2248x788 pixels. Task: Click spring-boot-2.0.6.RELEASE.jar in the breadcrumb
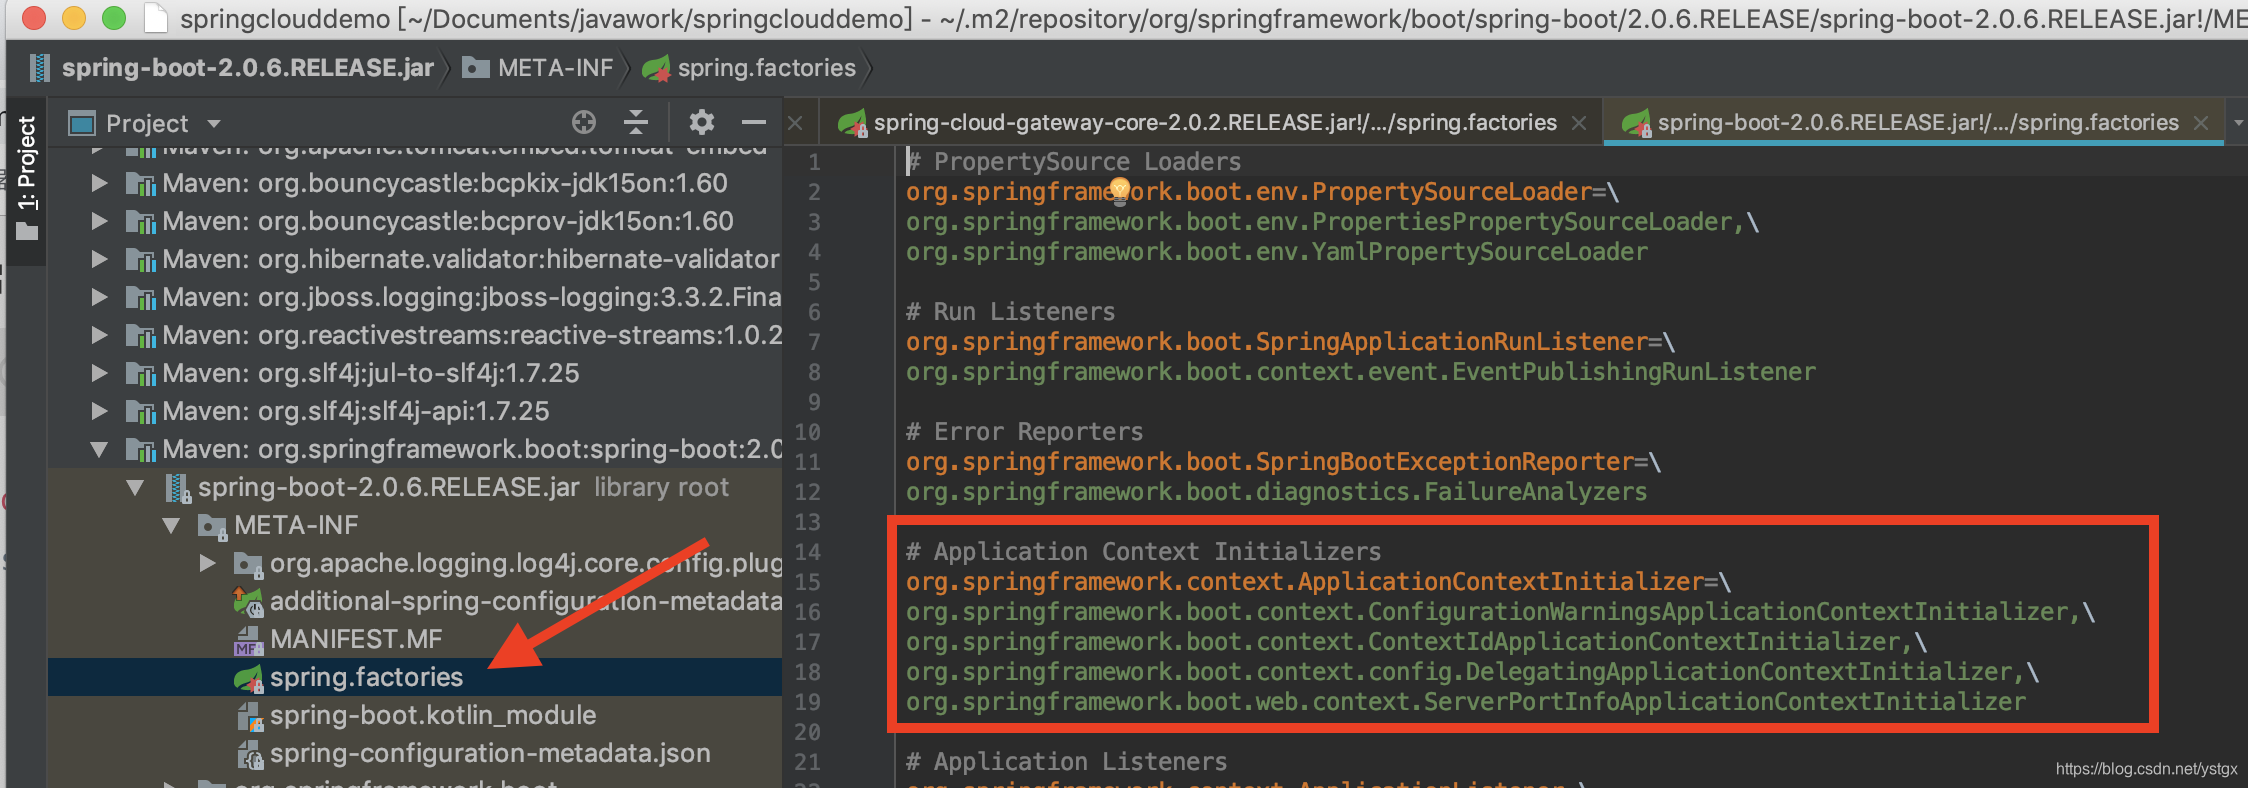pos(248,68)
